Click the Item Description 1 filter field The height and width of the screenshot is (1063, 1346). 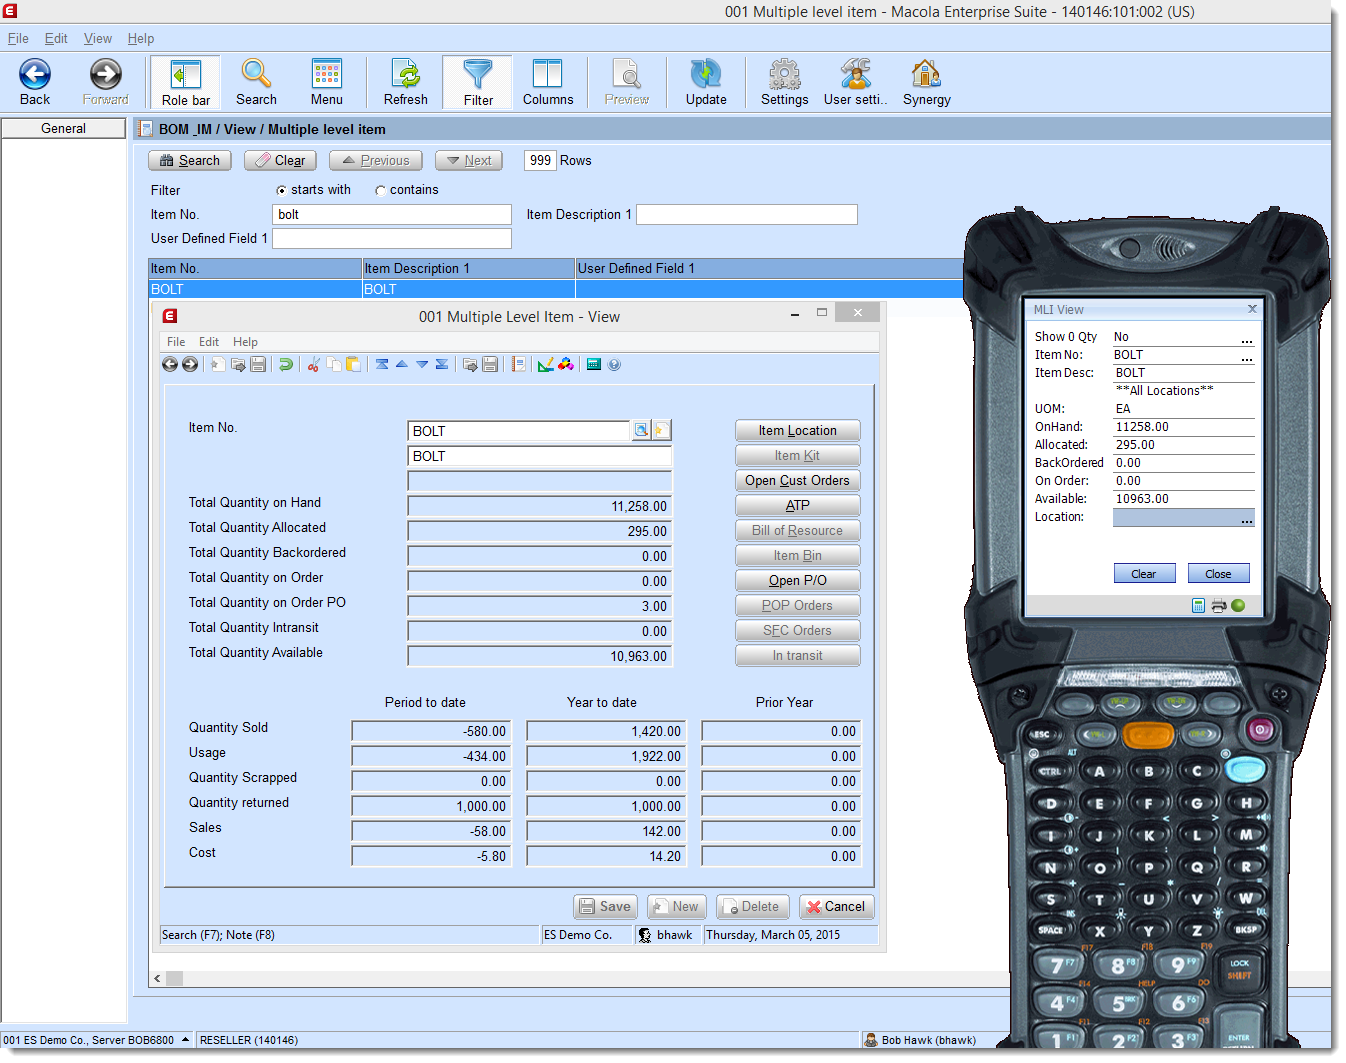(747, 214)
